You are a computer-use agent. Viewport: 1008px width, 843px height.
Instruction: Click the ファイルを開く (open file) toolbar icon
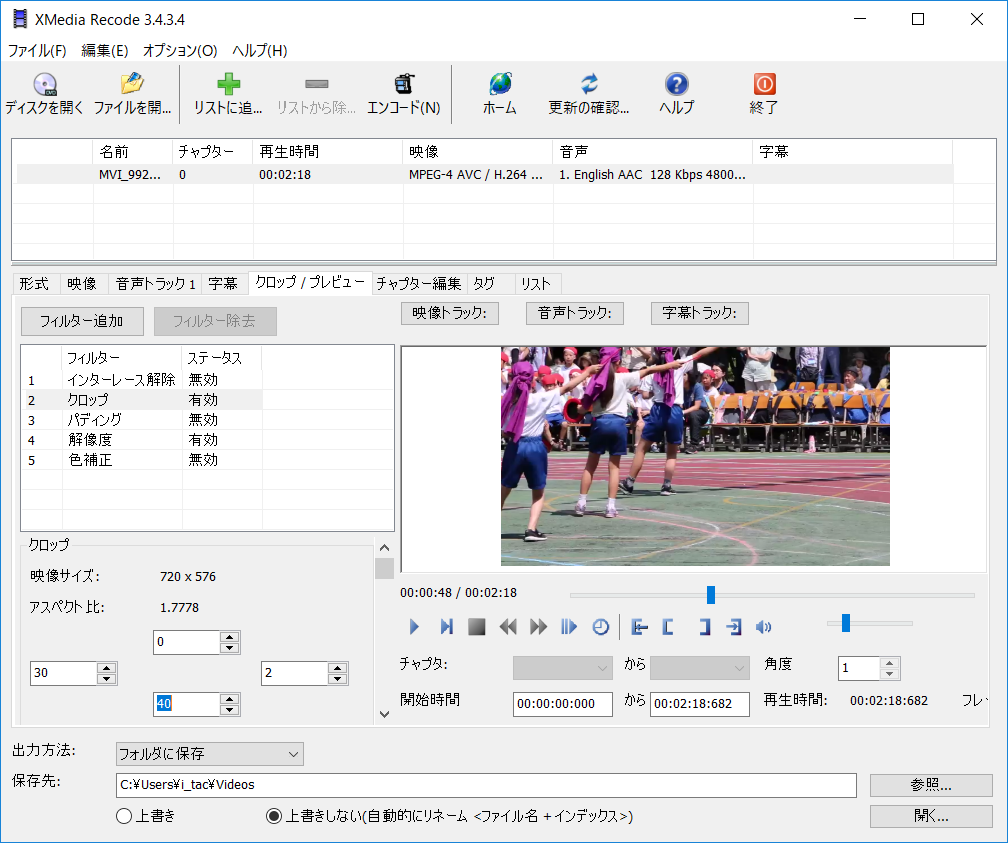click(x=132, y=84)
